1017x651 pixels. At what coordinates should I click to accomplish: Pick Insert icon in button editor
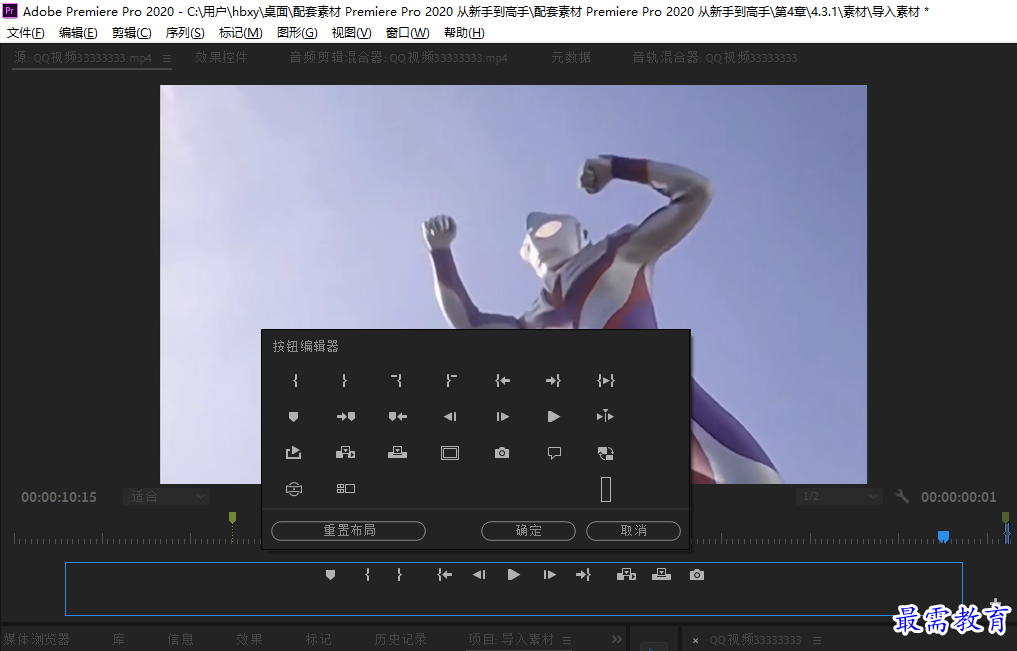[346, 453]
